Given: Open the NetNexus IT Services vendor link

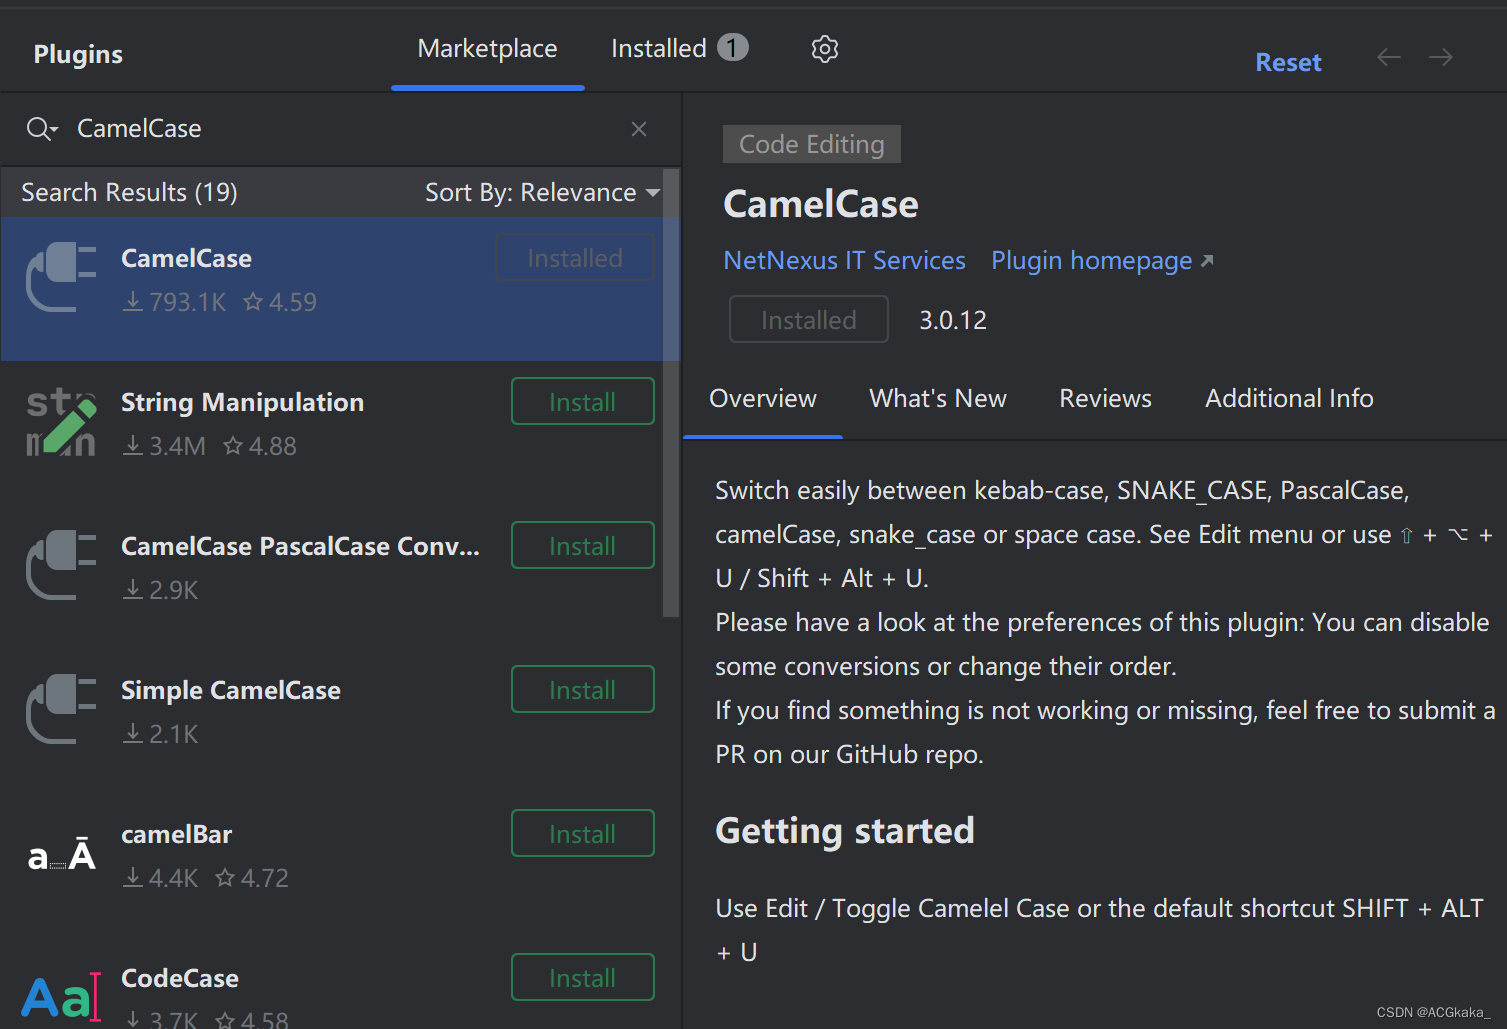Looking at the screenshot, I should (844, 260).
